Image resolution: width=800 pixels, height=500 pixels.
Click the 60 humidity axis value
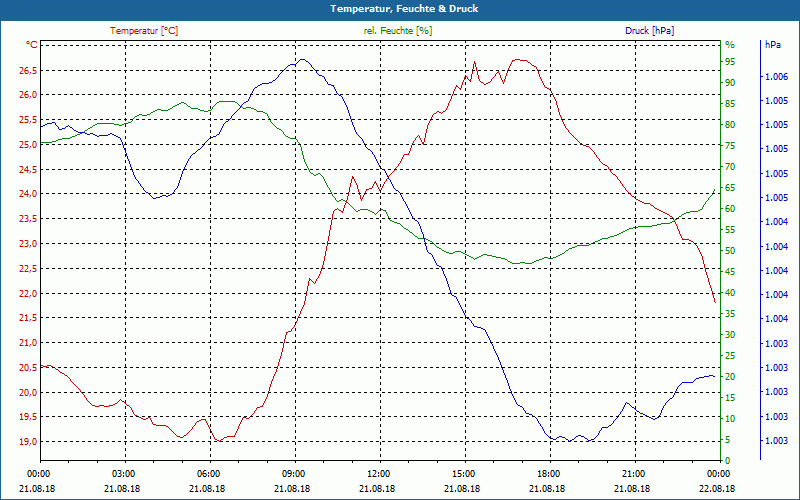730,209
